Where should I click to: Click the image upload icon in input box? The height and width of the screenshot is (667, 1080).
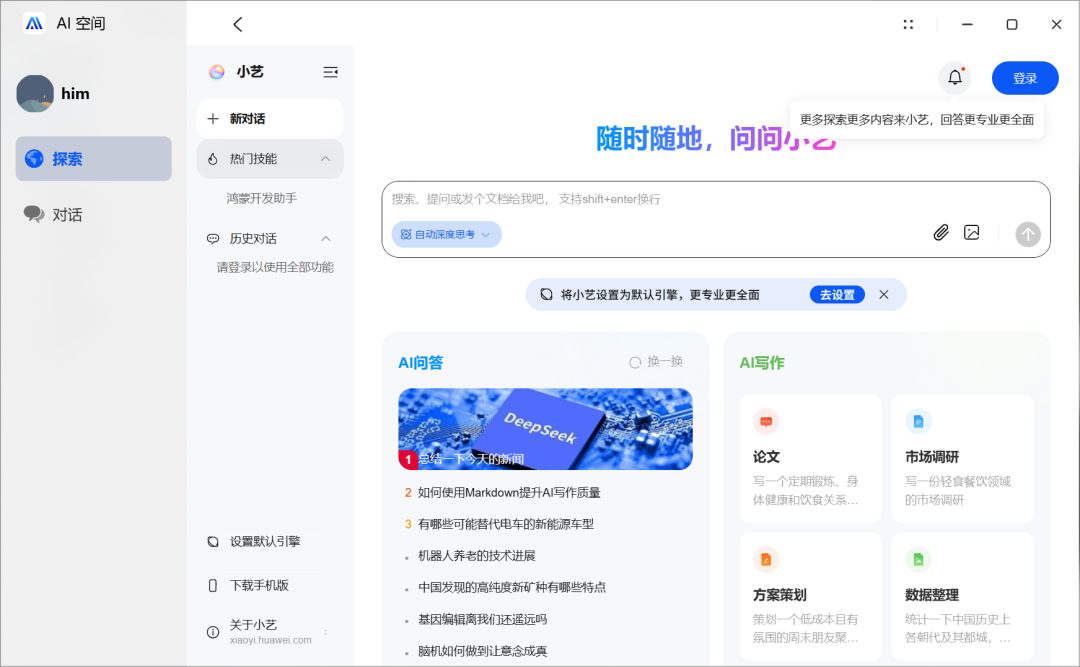click(x=971, y=232)
